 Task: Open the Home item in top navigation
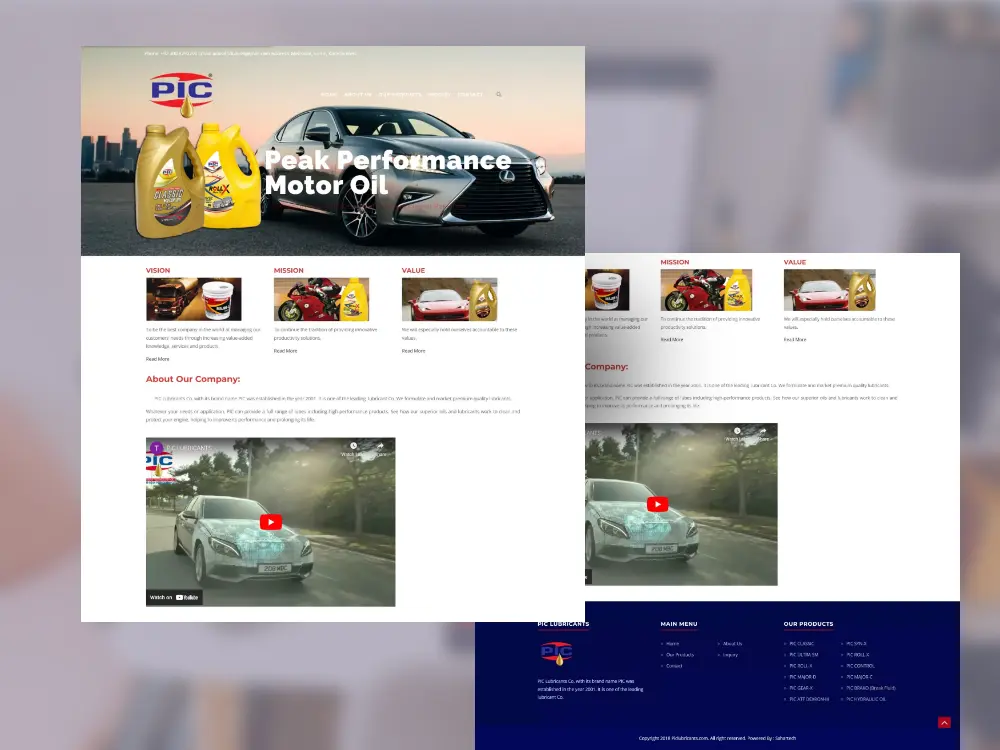click(329, 95)
